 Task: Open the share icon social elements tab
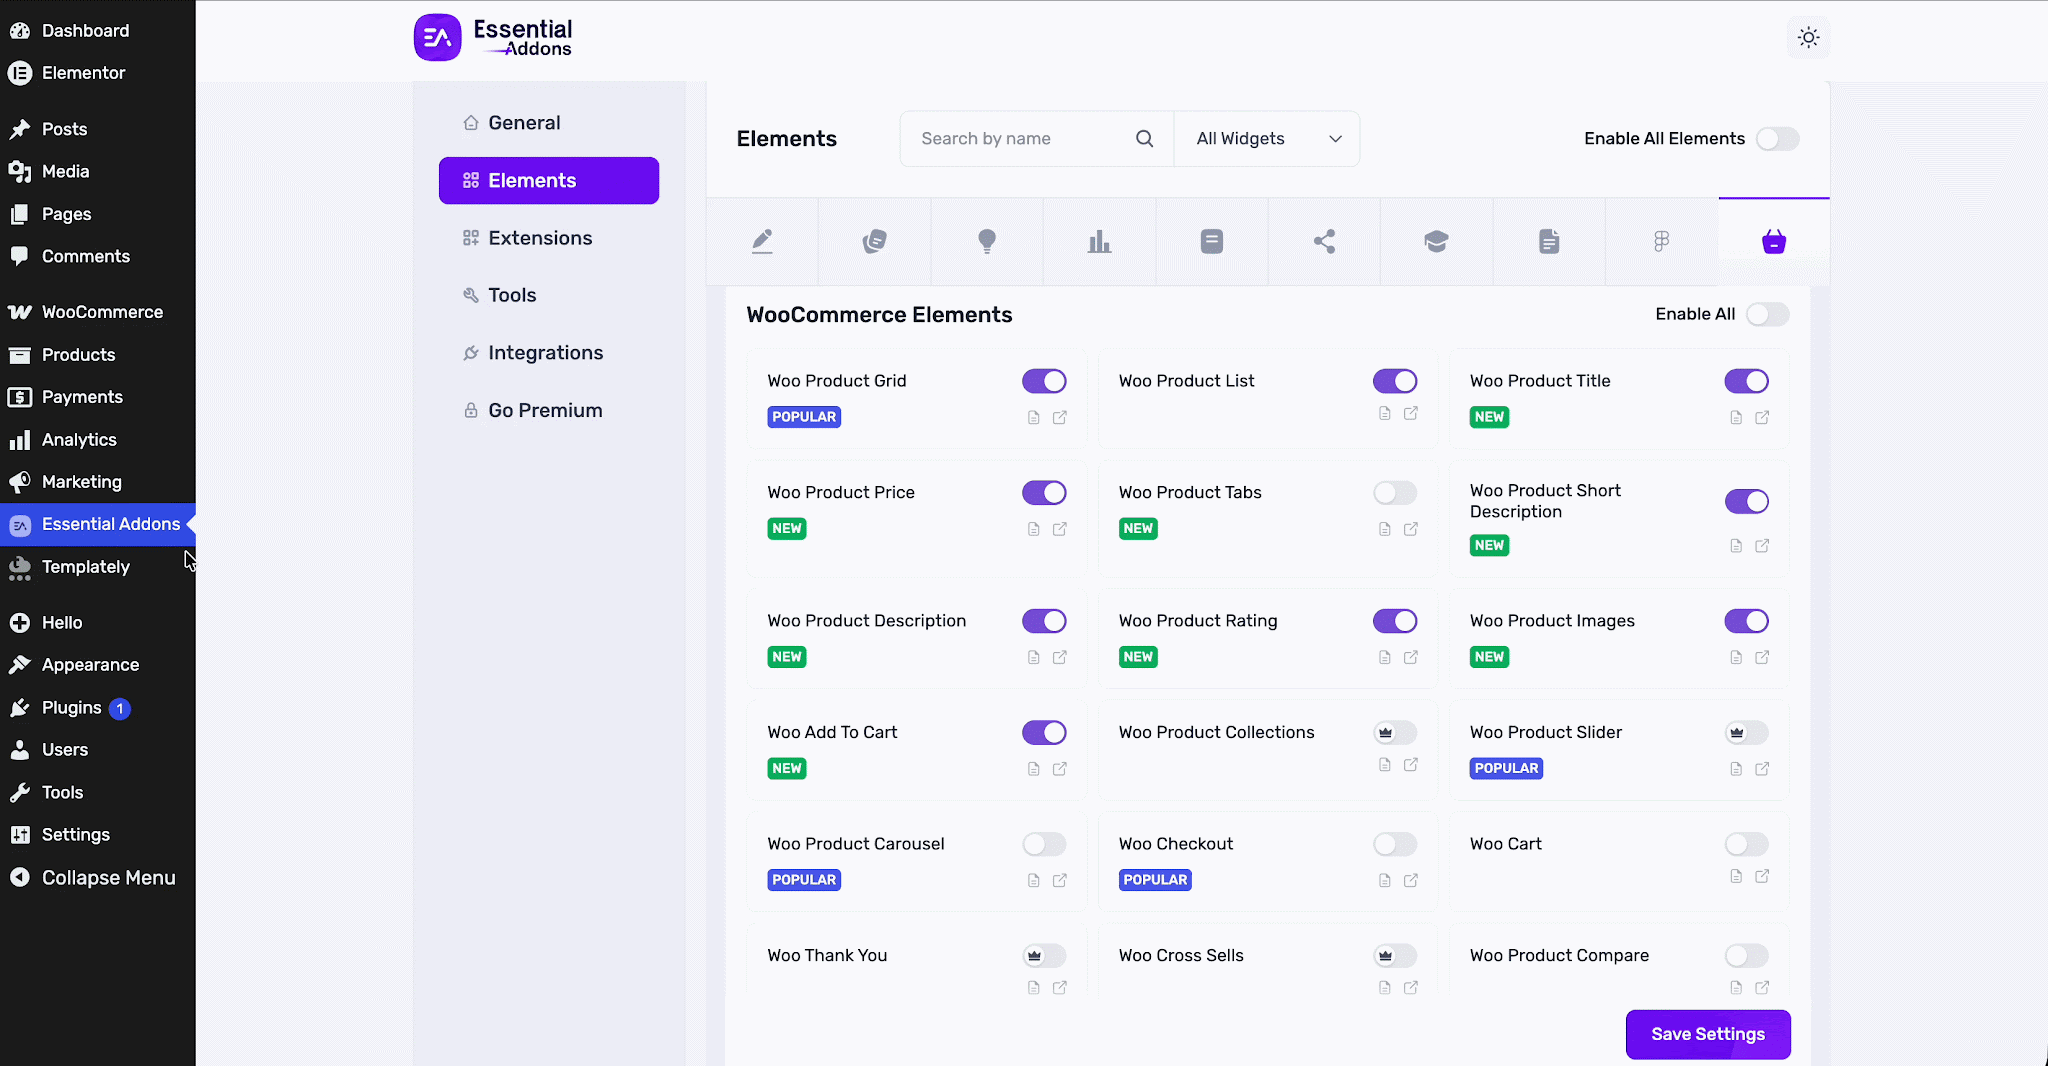tap(1324, 241)
